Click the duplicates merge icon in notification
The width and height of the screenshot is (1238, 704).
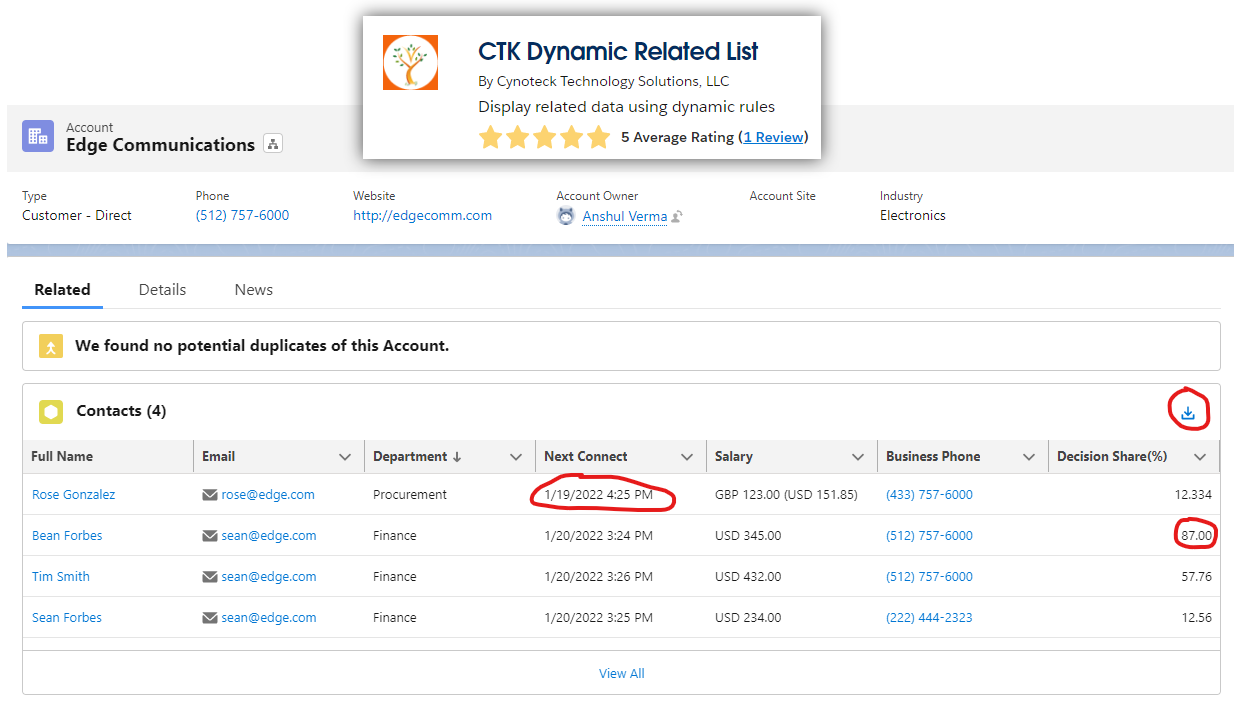pos(51,346)
